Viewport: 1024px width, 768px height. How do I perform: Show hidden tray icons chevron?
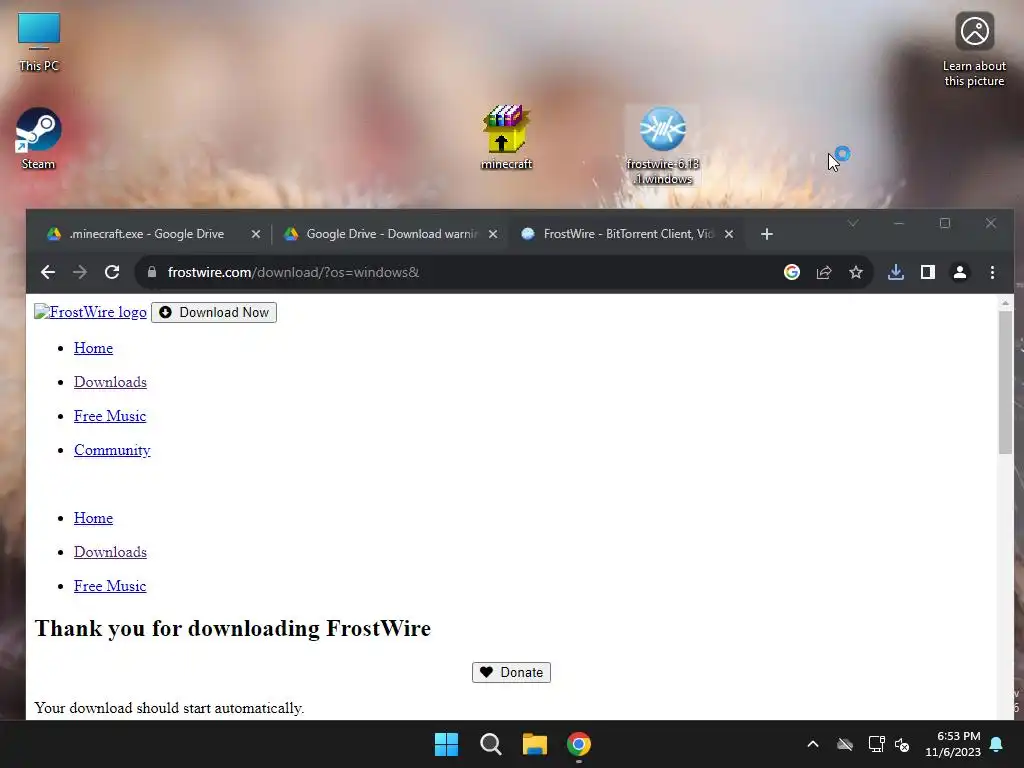pyautogui.click(x=813, y=744)
